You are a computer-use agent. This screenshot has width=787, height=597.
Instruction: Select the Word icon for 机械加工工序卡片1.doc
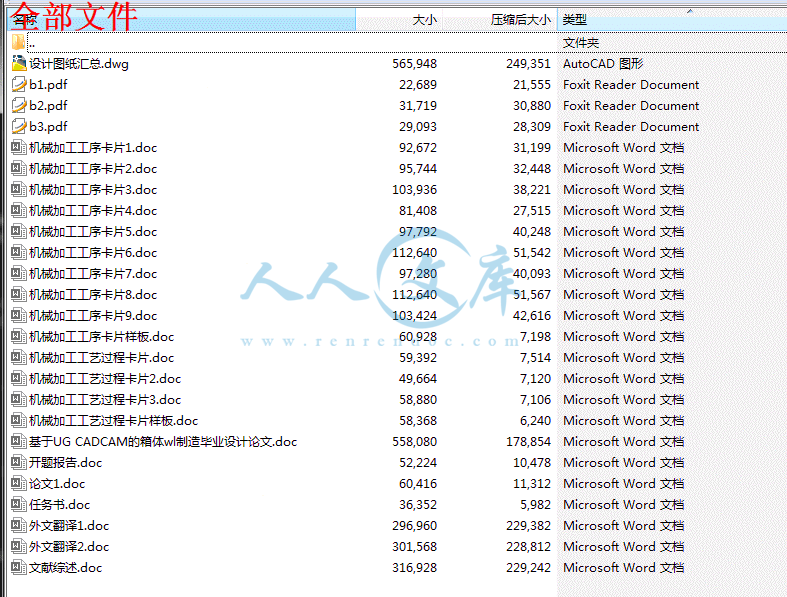coord(18,148)
